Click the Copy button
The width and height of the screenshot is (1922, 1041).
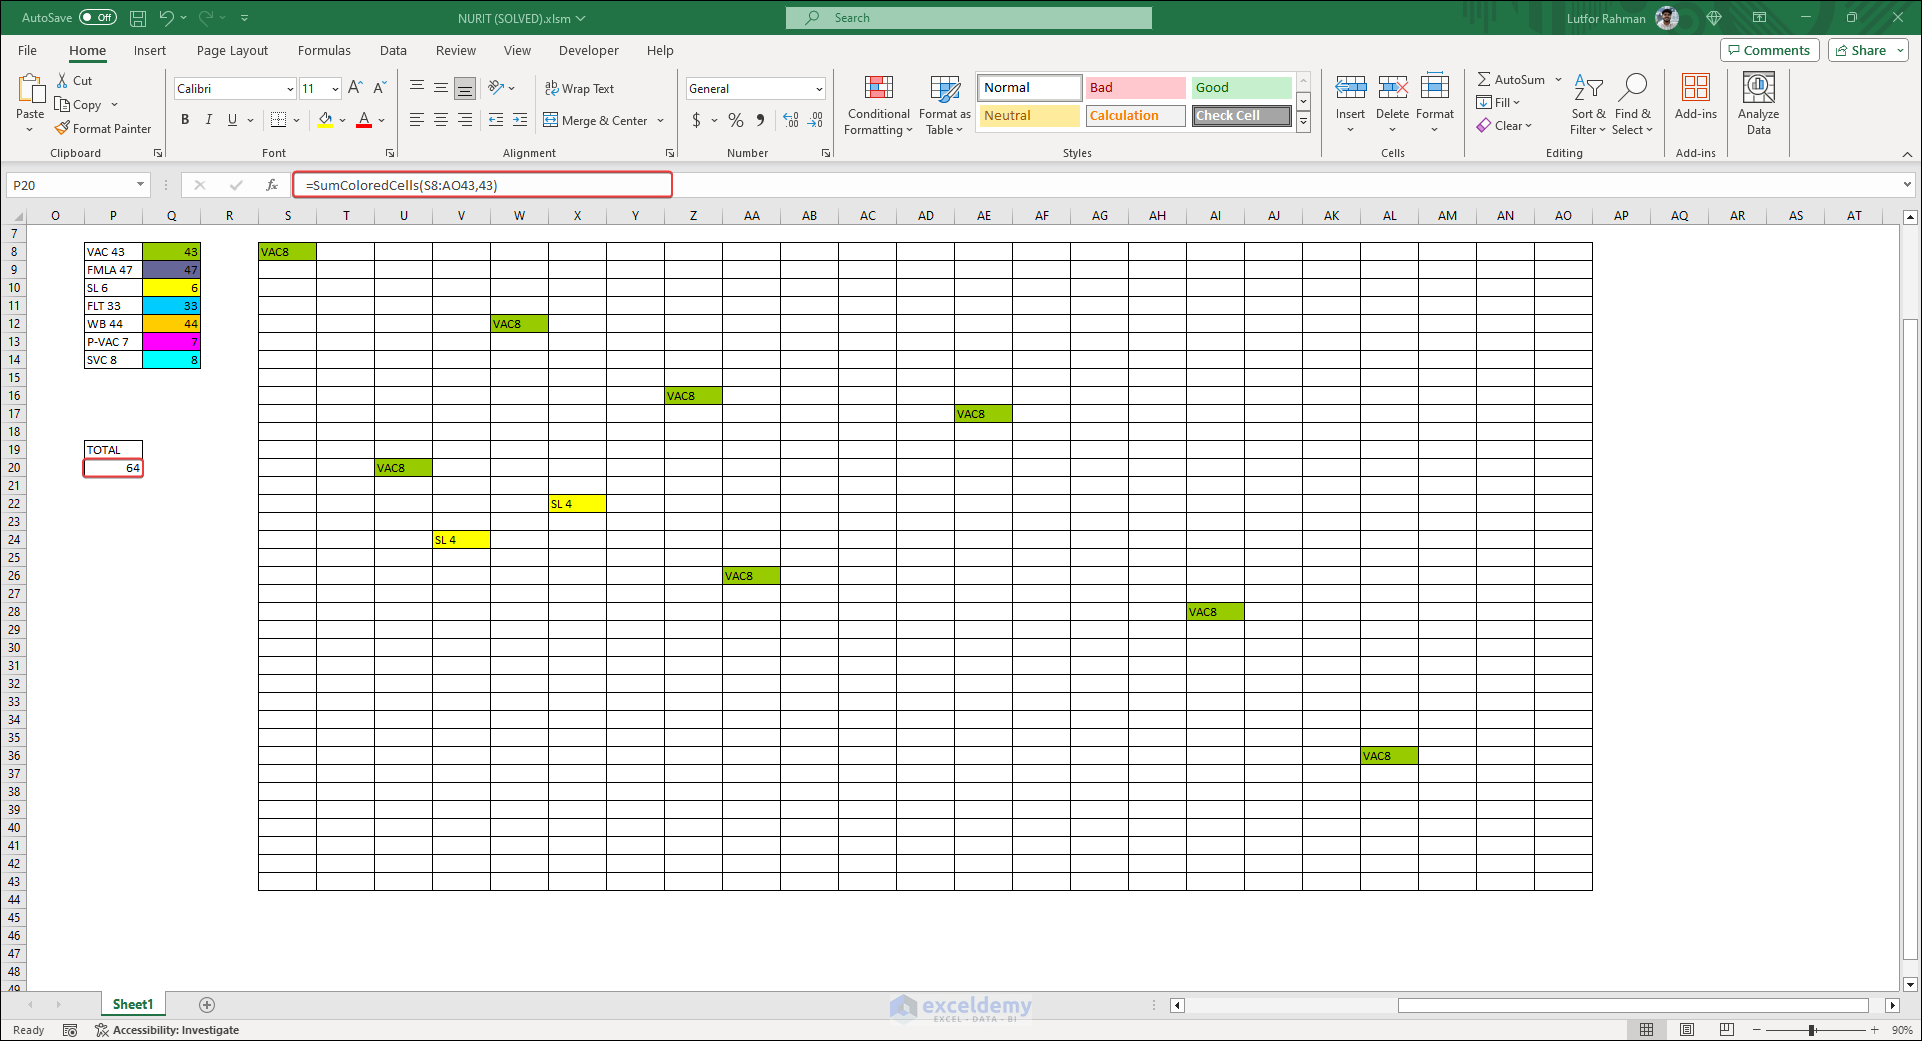pyautogui.click(x=79, y=105)
